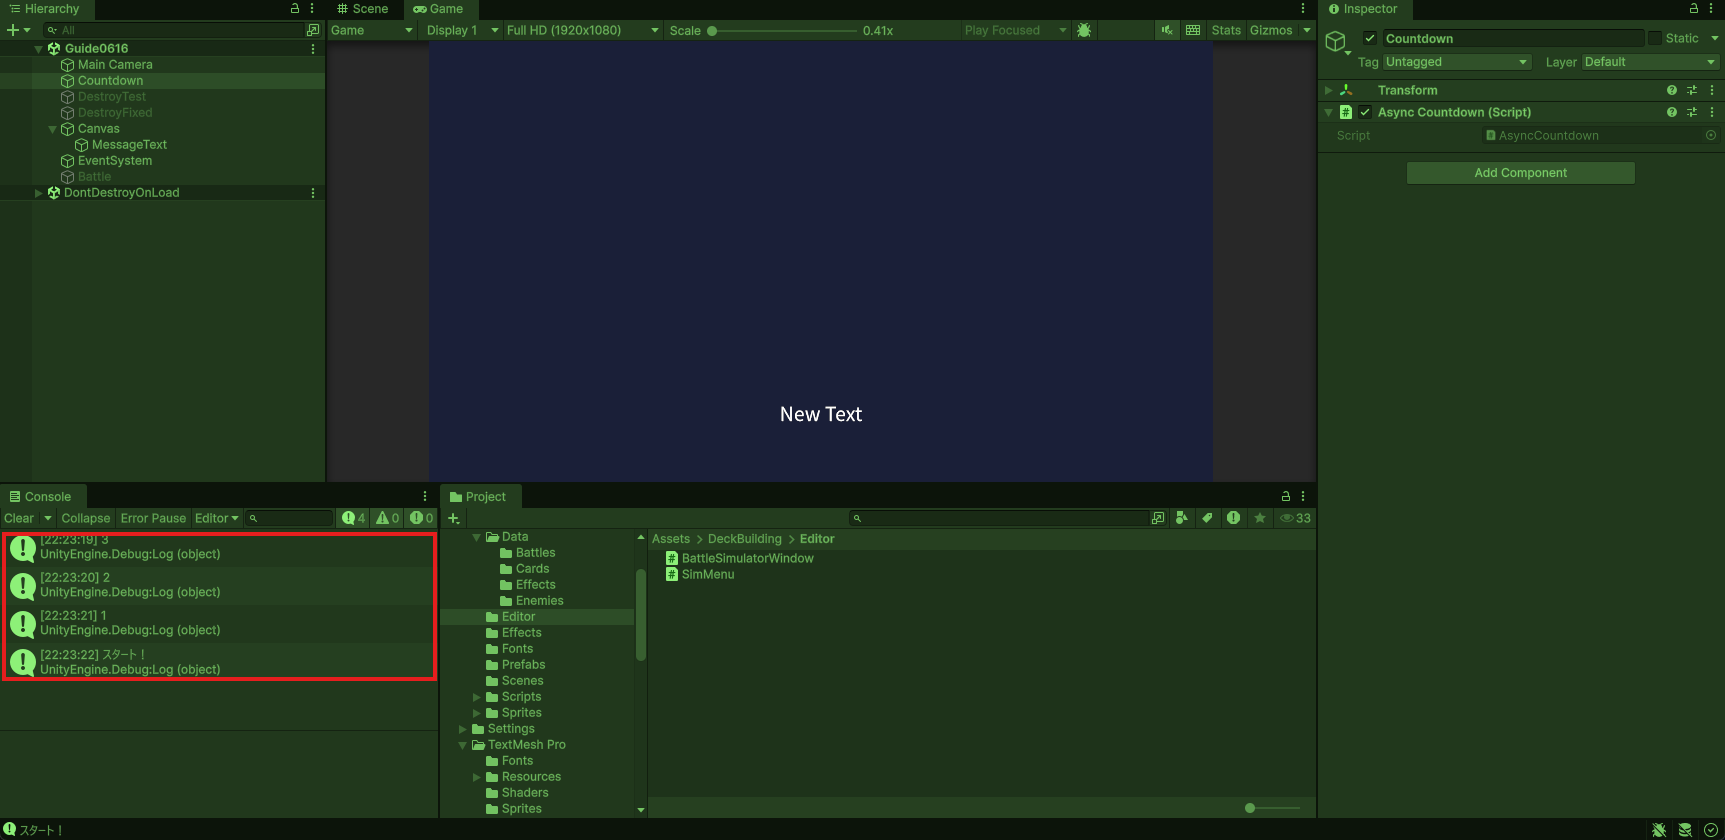1725x840 pixels.
Task: Toggle the Countdown object active checkbox
Action: (x=1370, y=38)
